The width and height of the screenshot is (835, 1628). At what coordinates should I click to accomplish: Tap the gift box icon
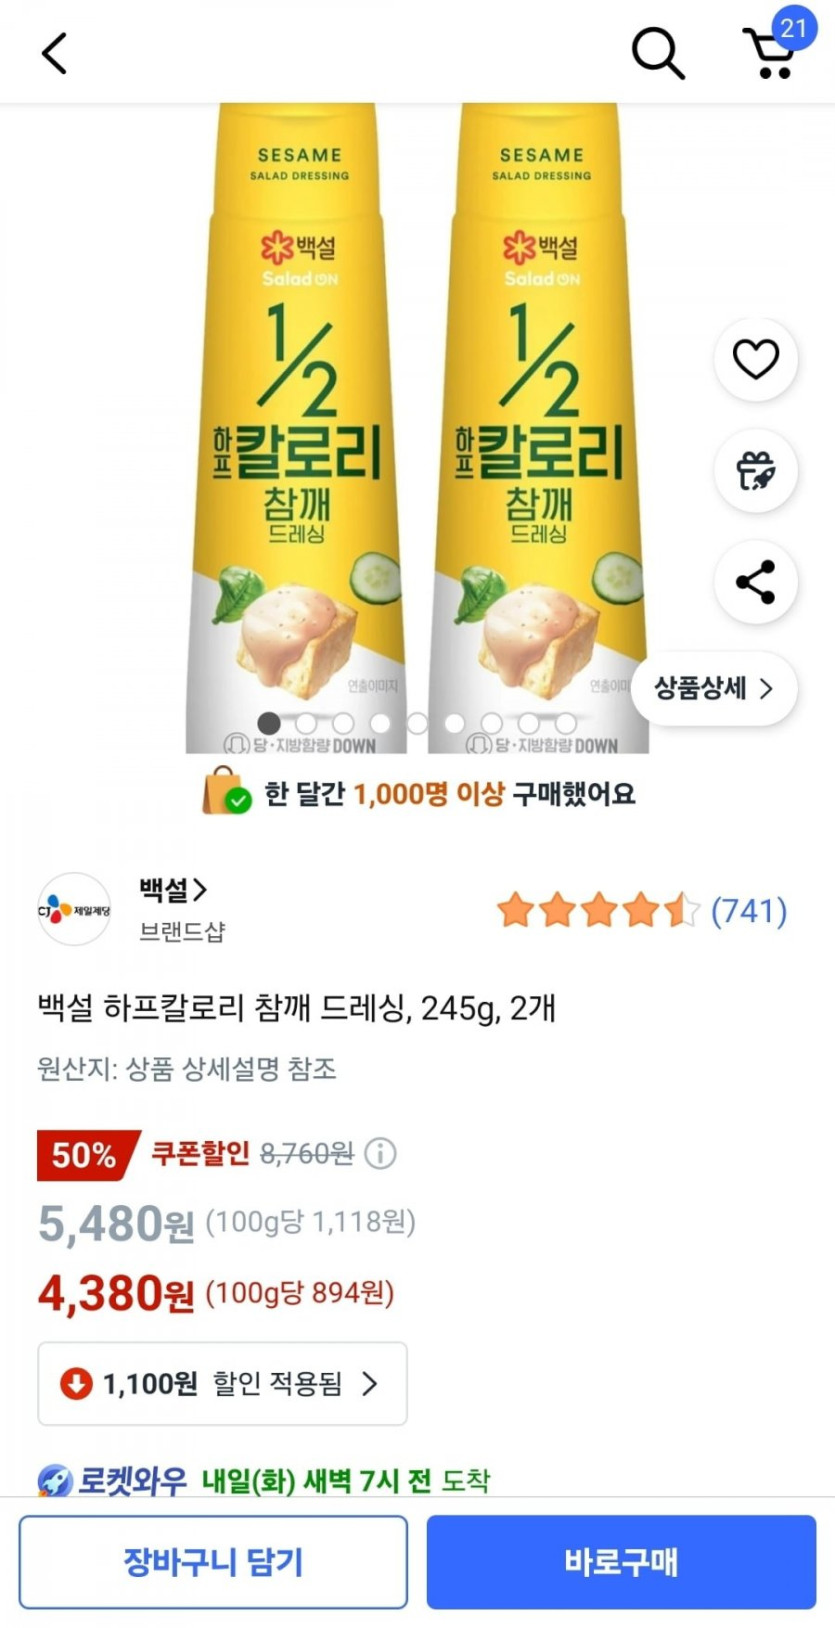[x=755, y=471]
